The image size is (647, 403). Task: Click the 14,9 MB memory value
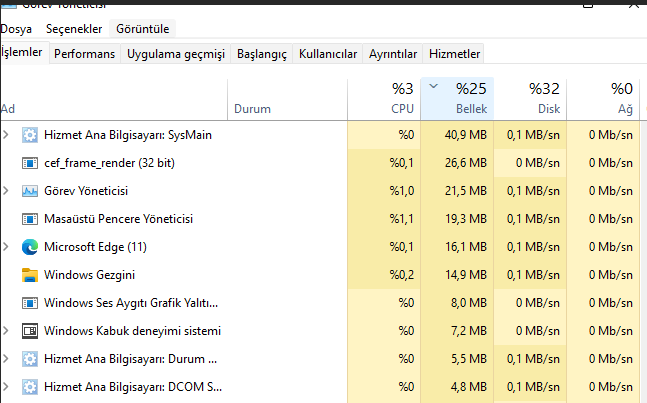tap(466, 275)
